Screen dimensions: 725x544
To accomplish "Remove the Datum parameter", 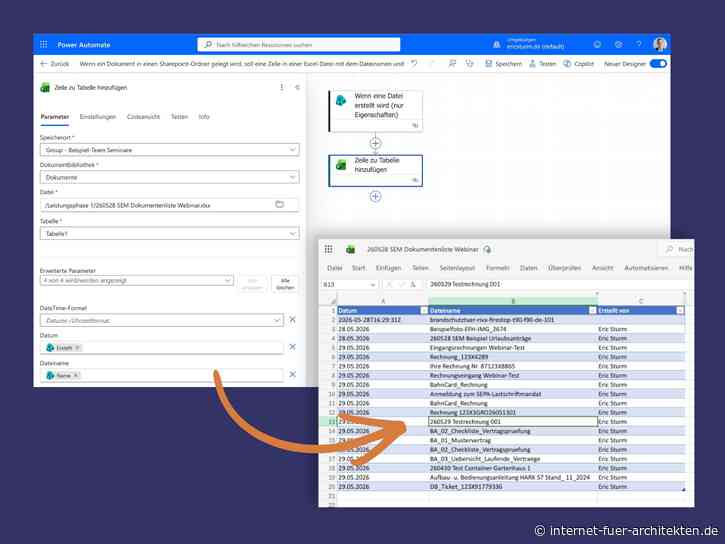I will pyautogui.click(x=292, y=347).
